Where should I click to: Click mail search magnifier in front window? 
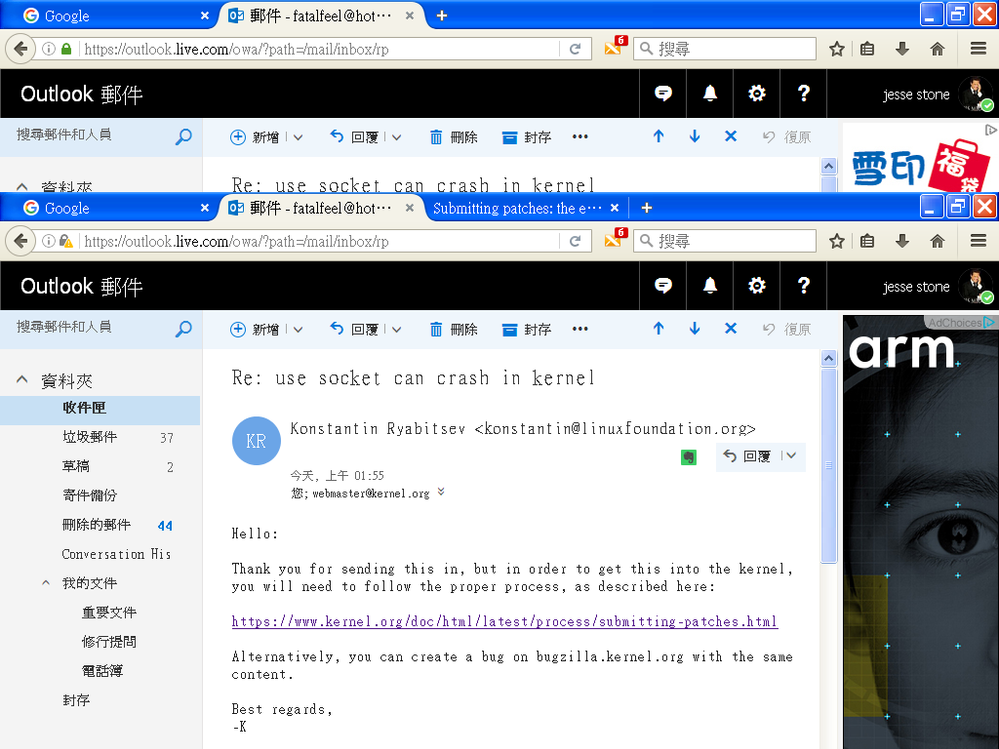(x=183, y=329)
